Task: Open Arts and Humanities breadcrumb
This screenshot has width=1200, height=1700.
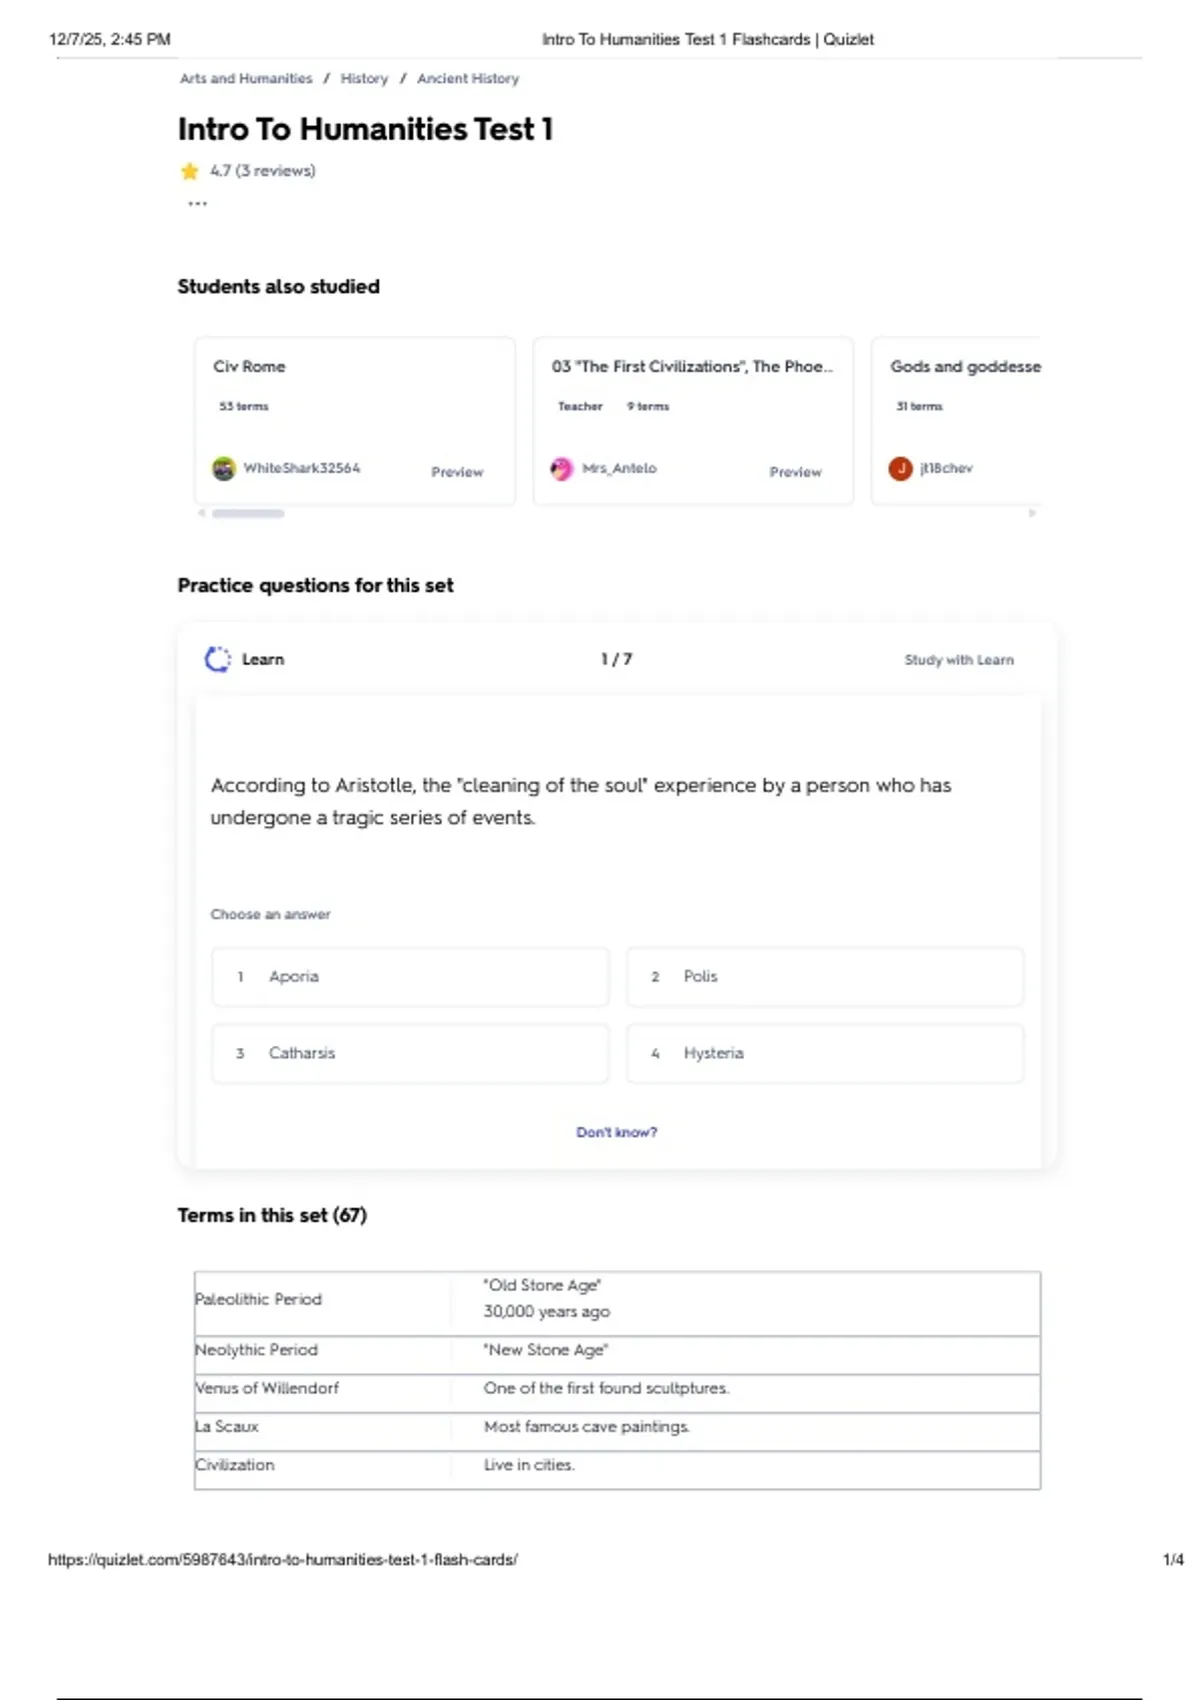Action: tap(246, 78)
